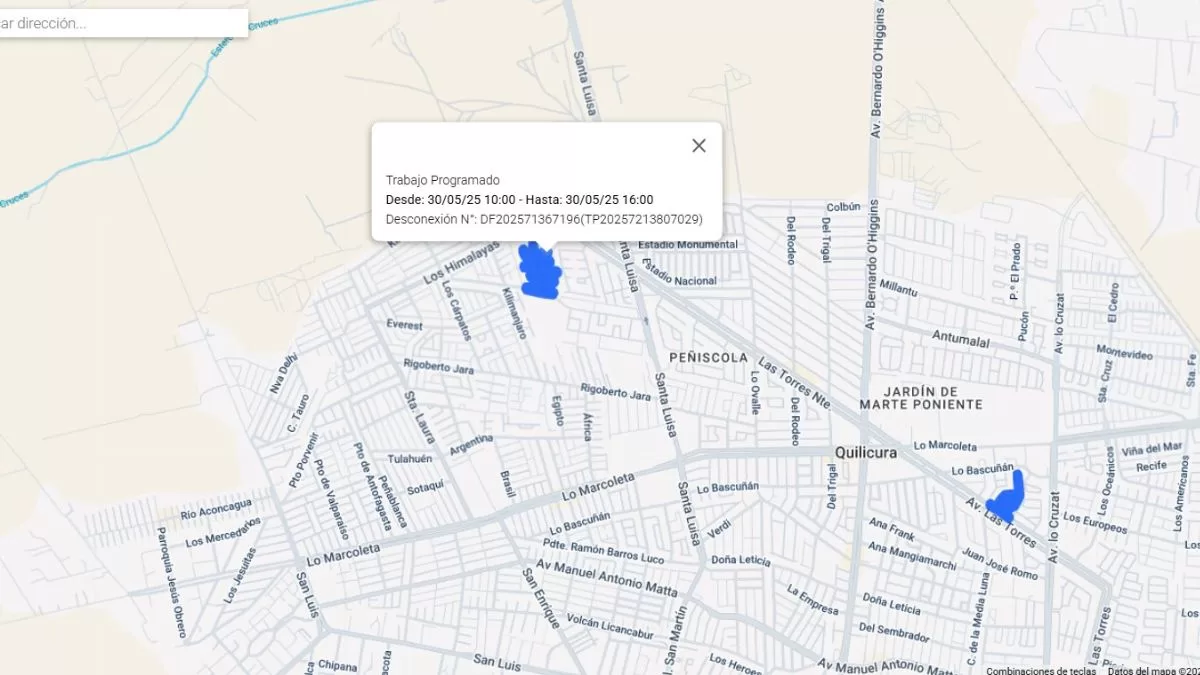Click the Everest street label
The height and width of the screenshot is (675, 1200).
click(x=404, y=325)
